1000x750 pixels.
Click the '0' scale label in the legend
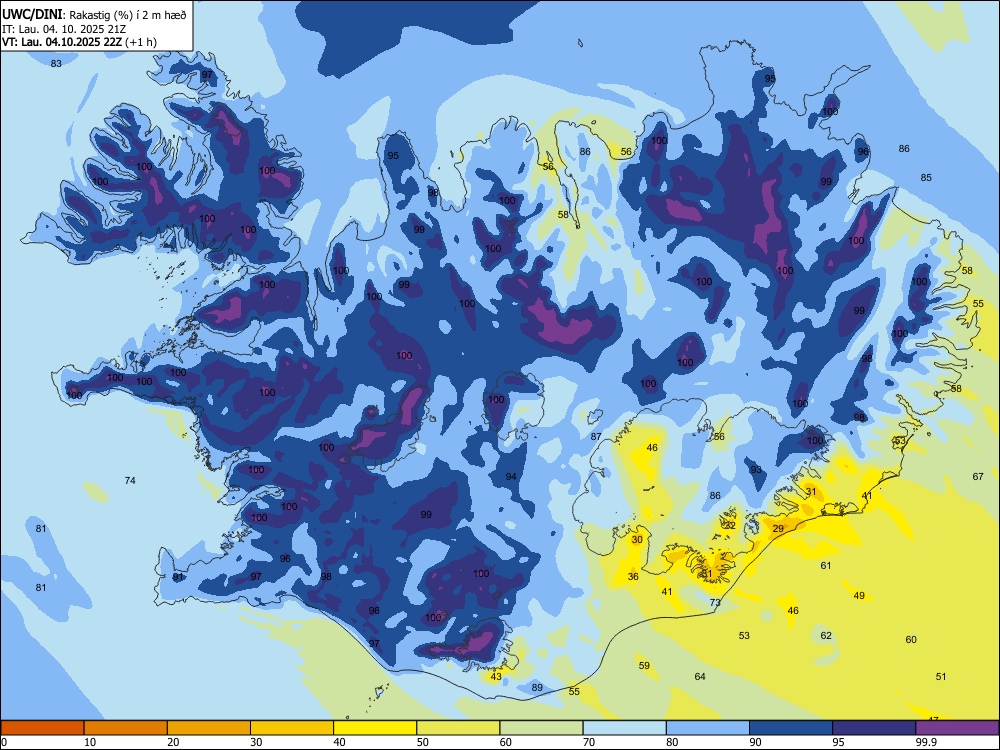(3, 742)
